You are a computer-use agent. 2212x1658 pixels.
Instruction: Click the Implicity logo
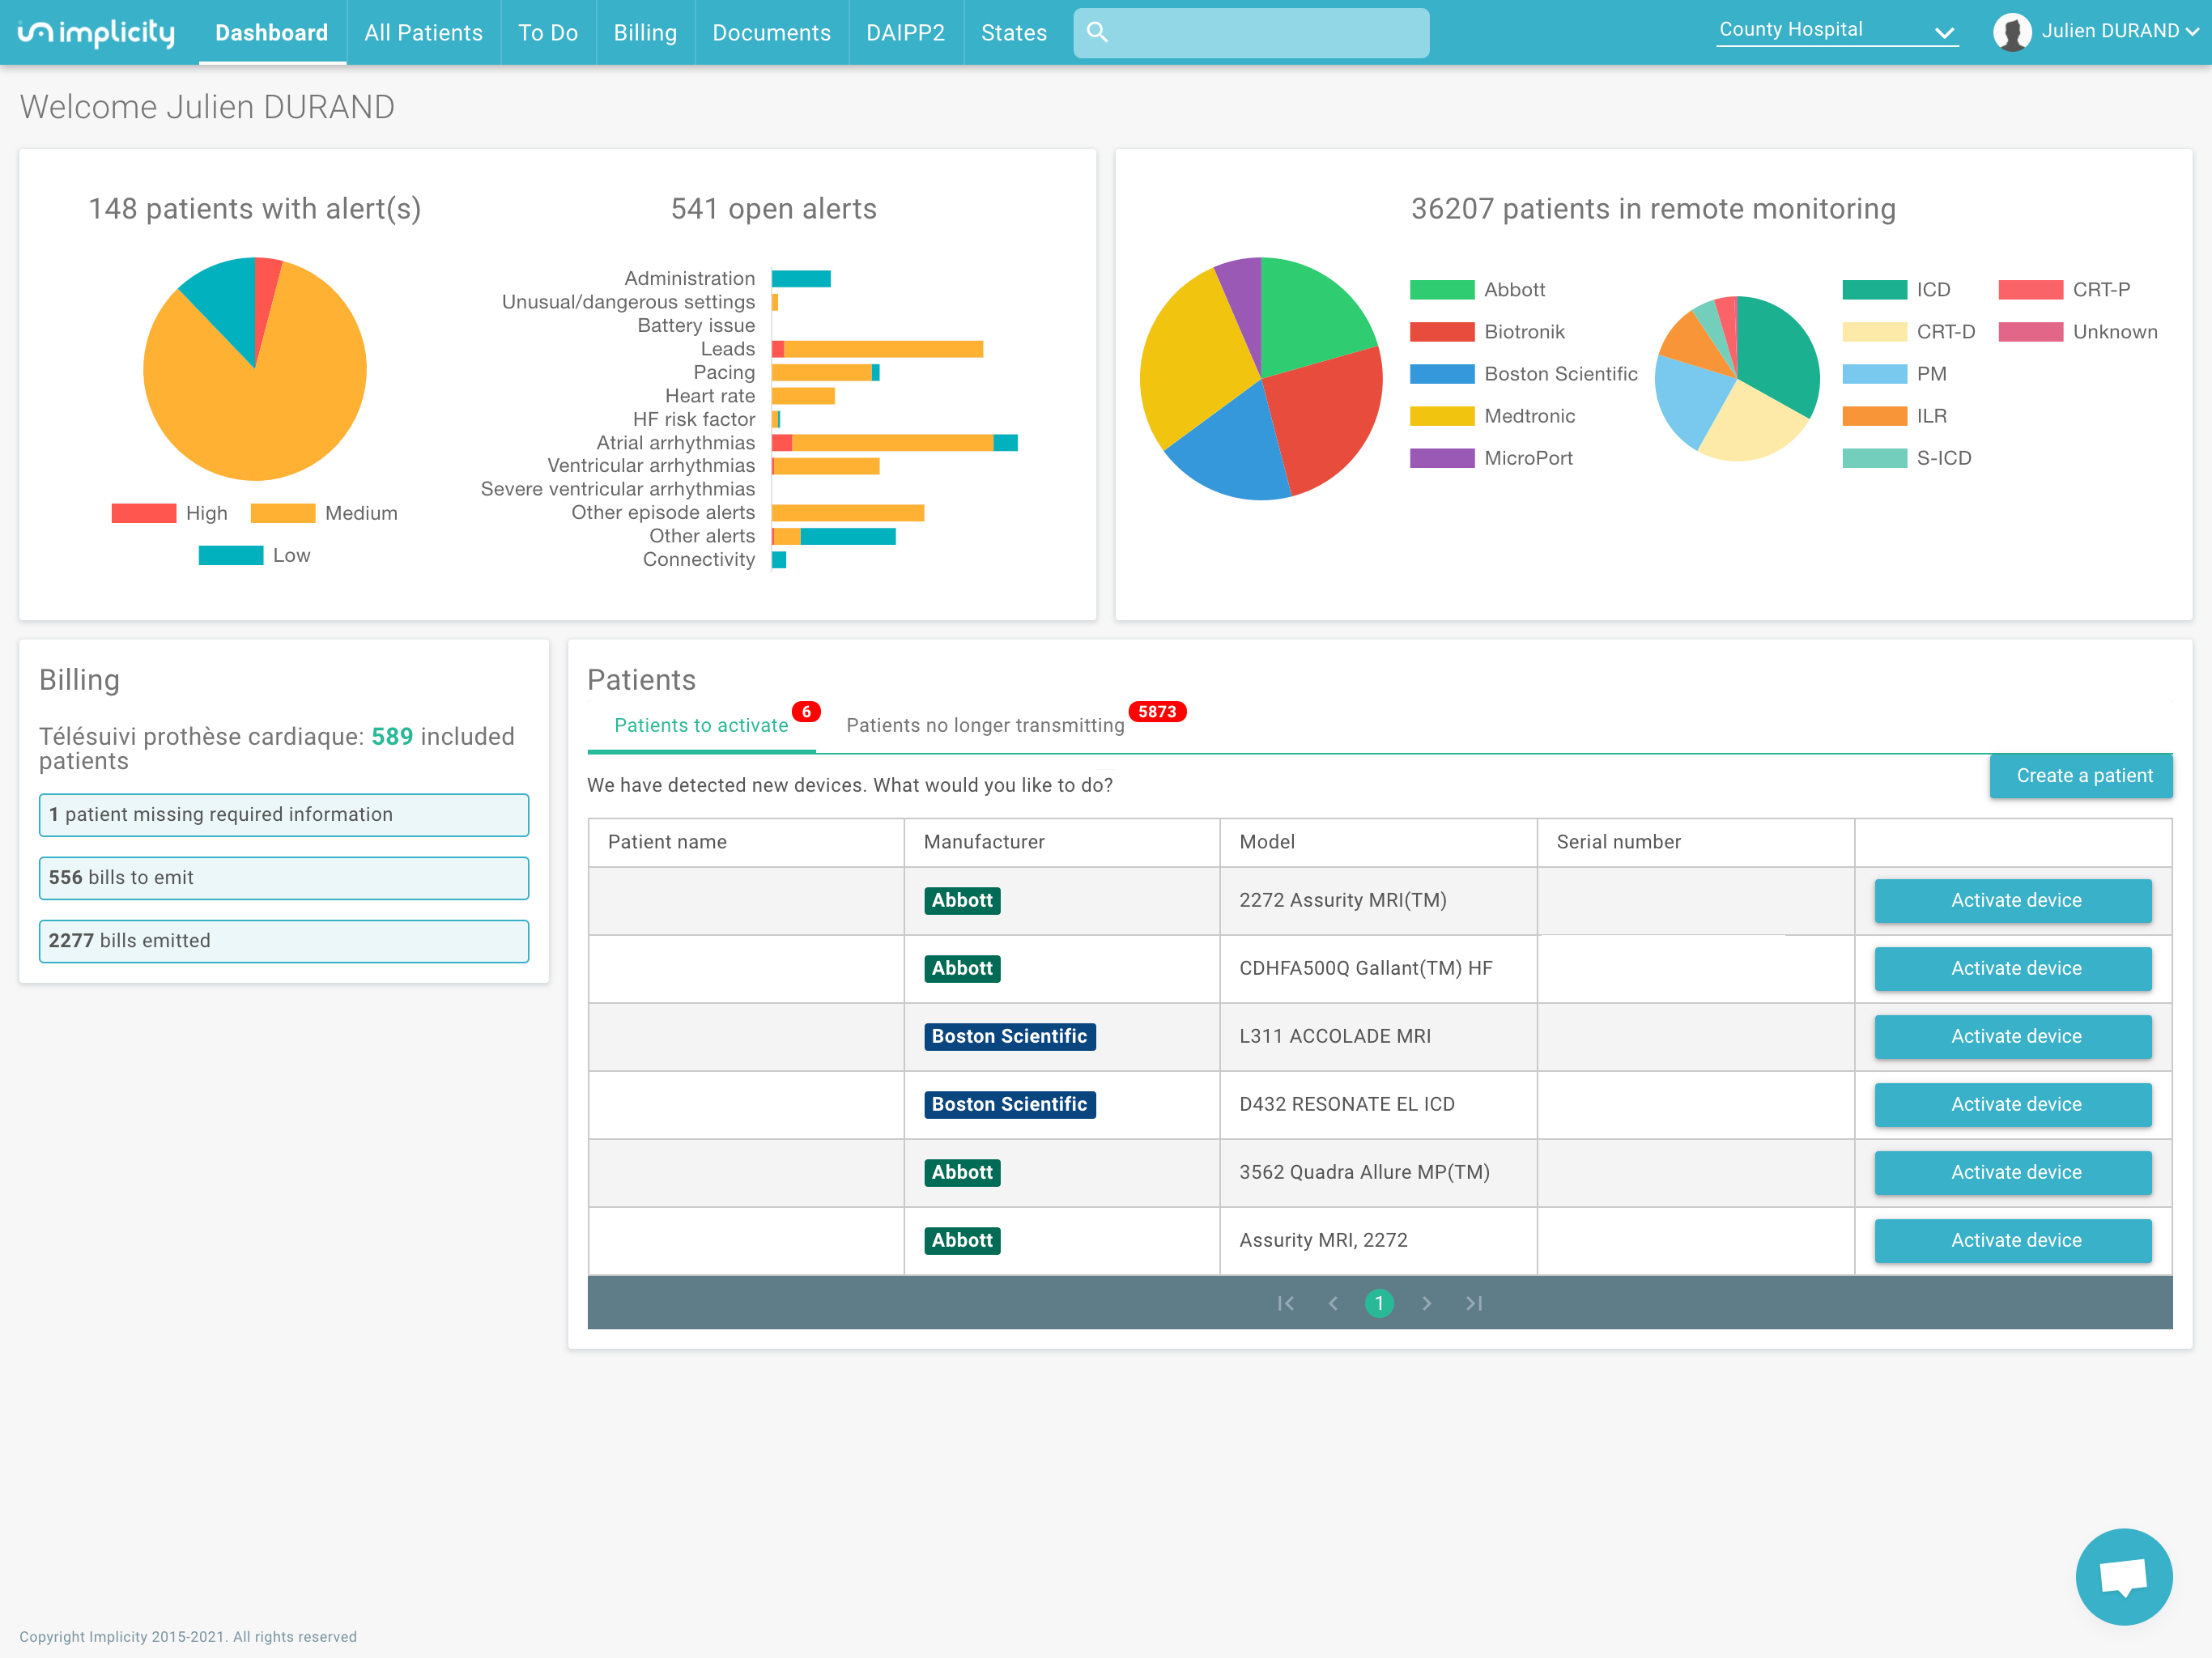click(x=96, y=33)
